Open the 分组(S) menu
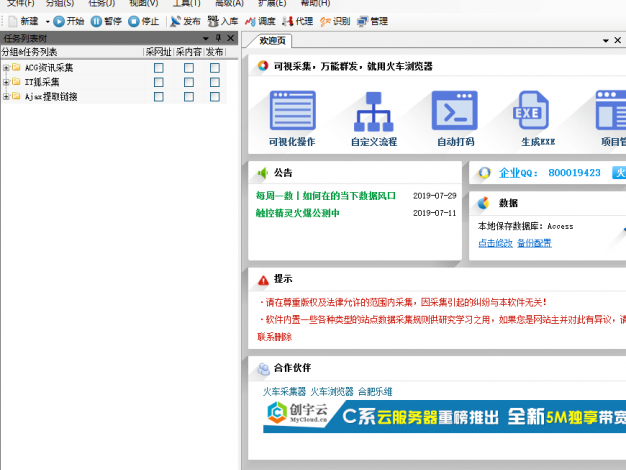 click(60, 3)
